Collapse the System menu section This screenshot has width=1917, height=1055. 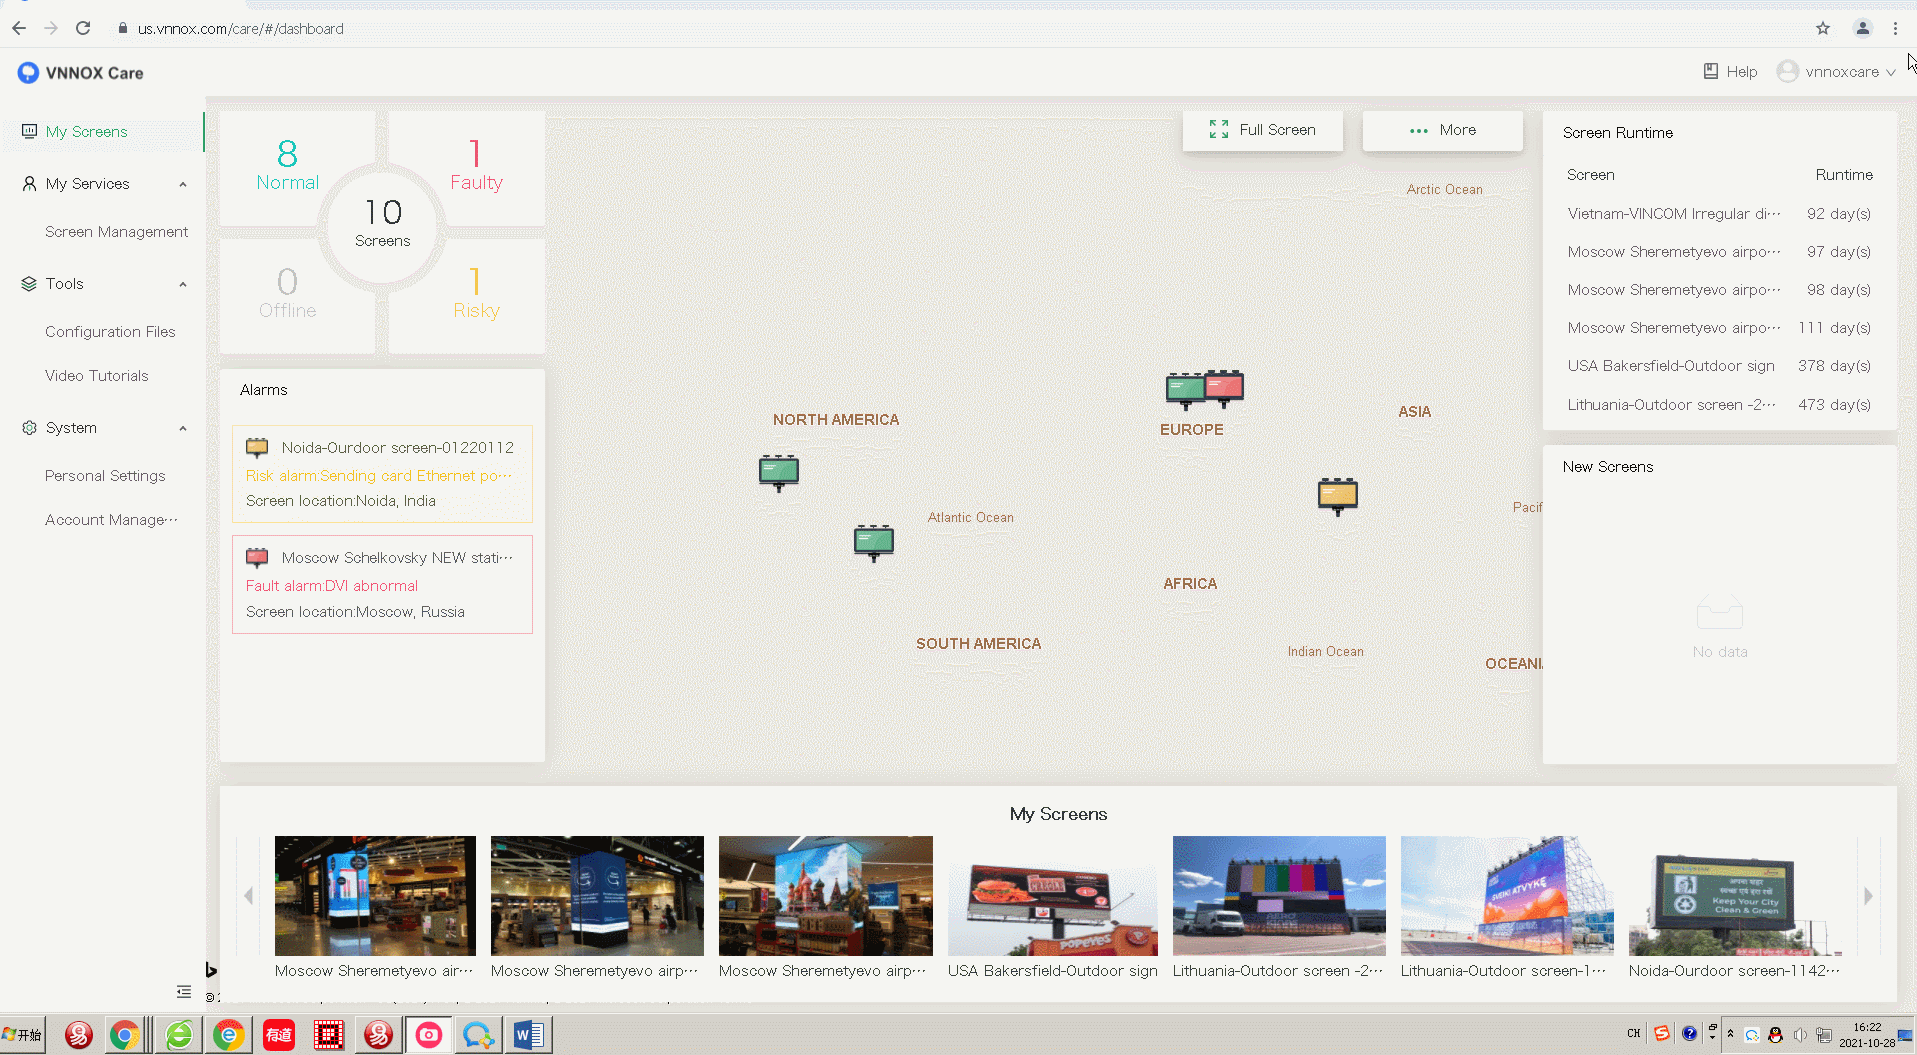(x=183, y=428)
